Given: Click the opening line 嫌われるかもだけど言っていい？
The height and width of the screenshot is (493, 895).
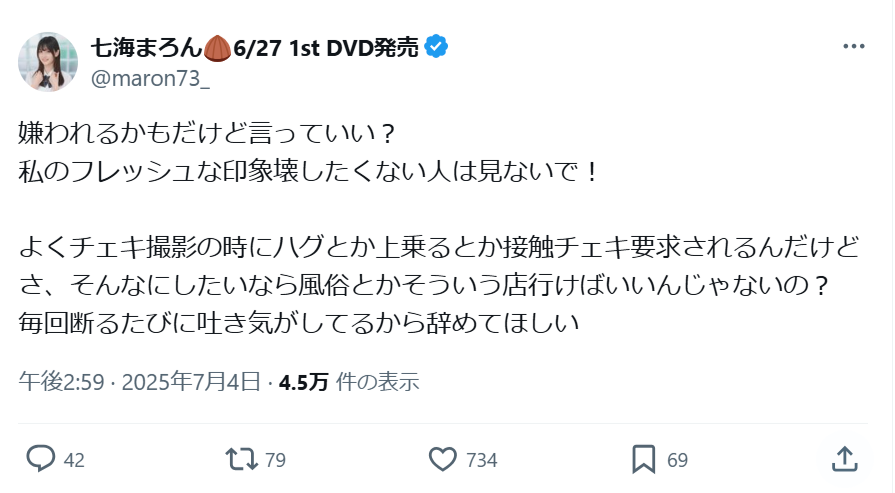Looking at the screenshot, I should coord(208,134).
